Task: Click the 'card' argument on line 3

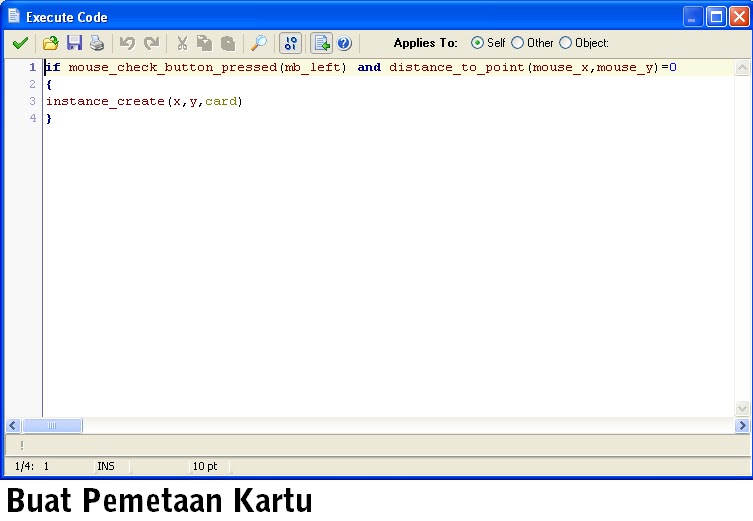Action: (x=221, y=101)
